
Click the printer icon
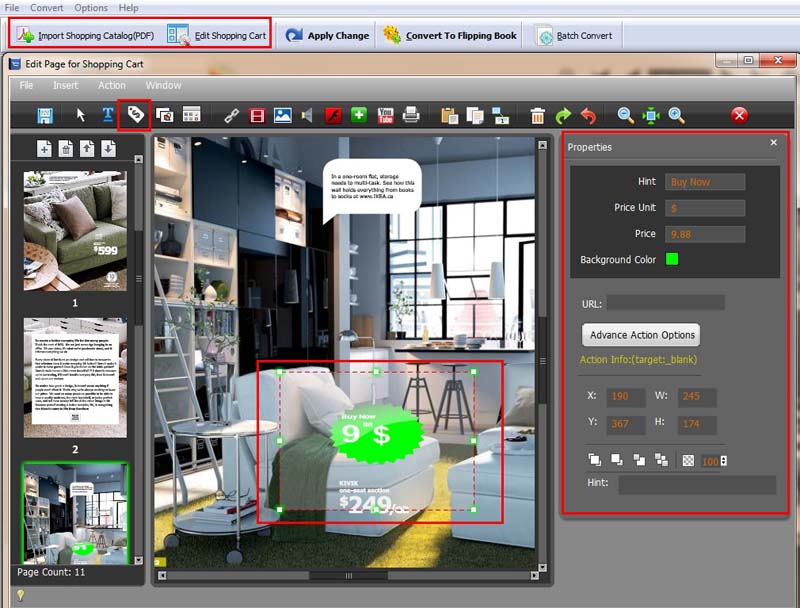click(x=411, y=115)
